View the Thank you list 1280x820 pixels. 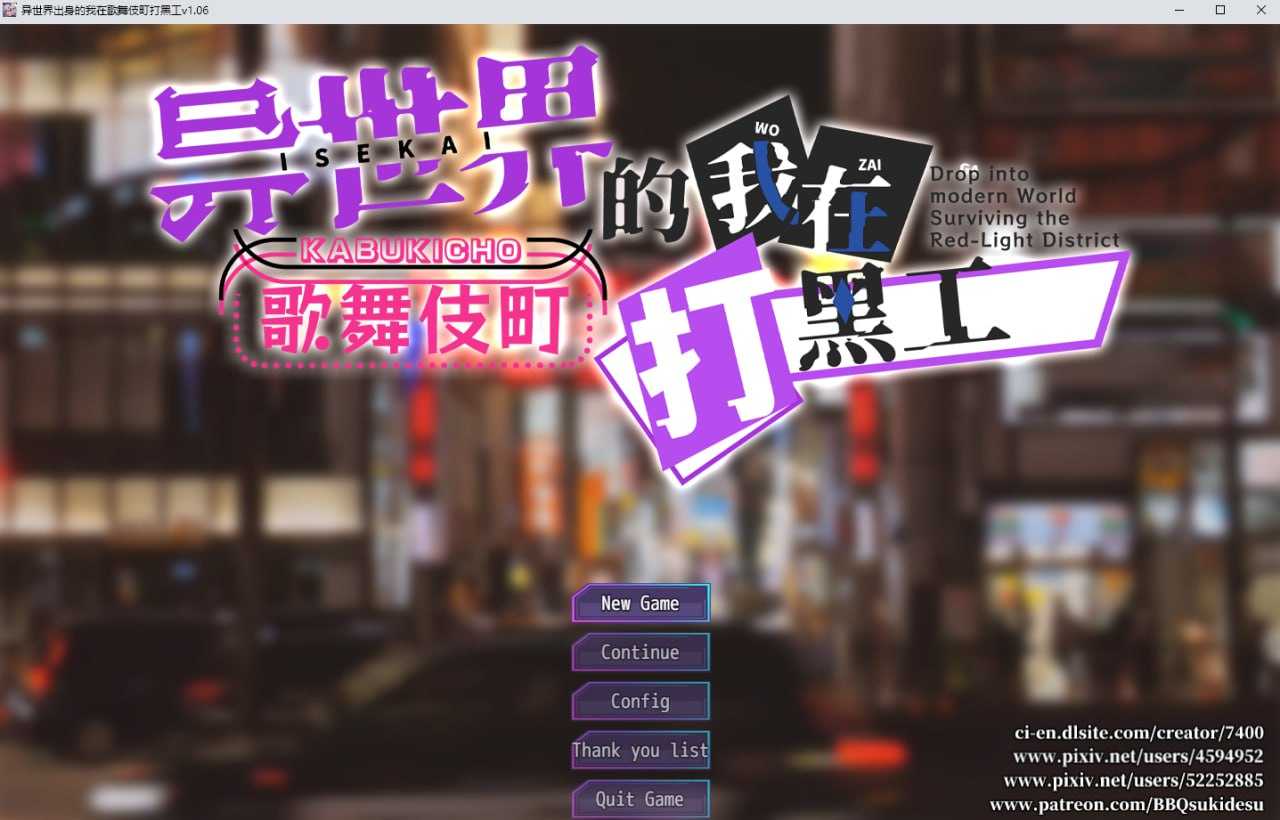(x=640, y=750)
